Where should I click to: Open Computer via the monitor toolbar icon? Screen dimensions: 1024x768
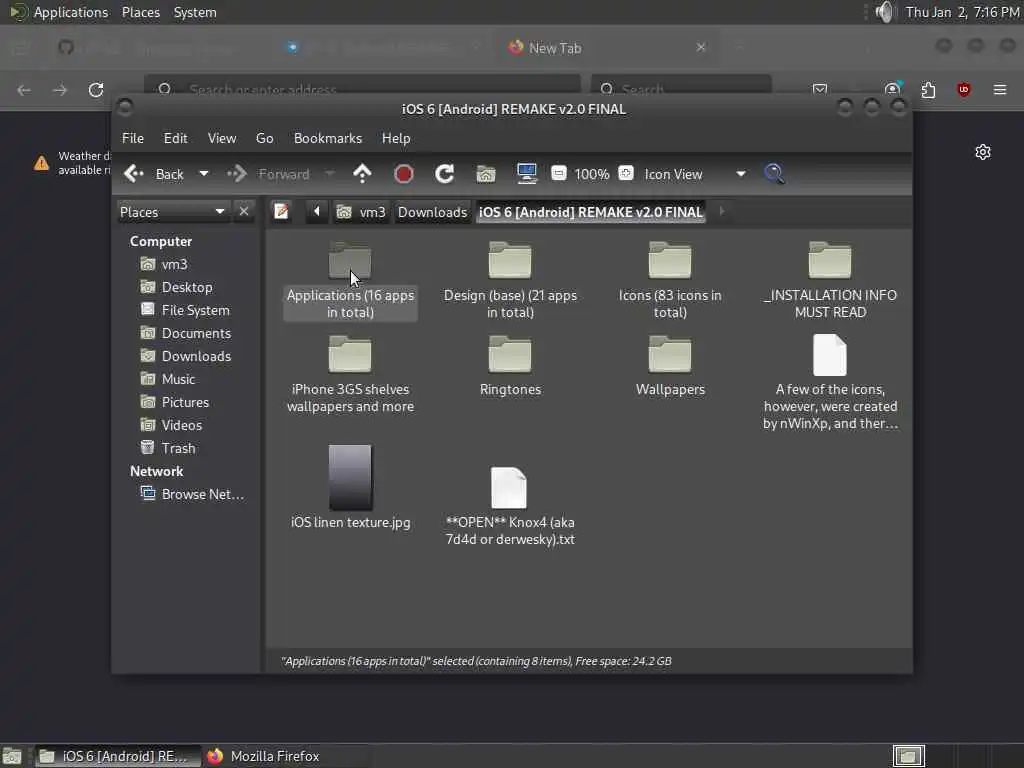(x=526, y=174)
